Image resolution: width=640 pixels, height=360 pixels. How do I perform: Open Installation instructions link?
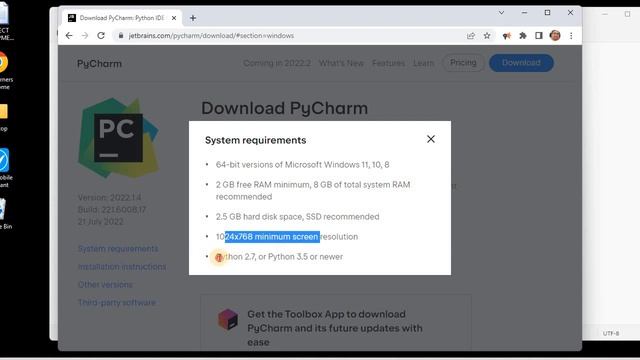click(x=122, y=267)
